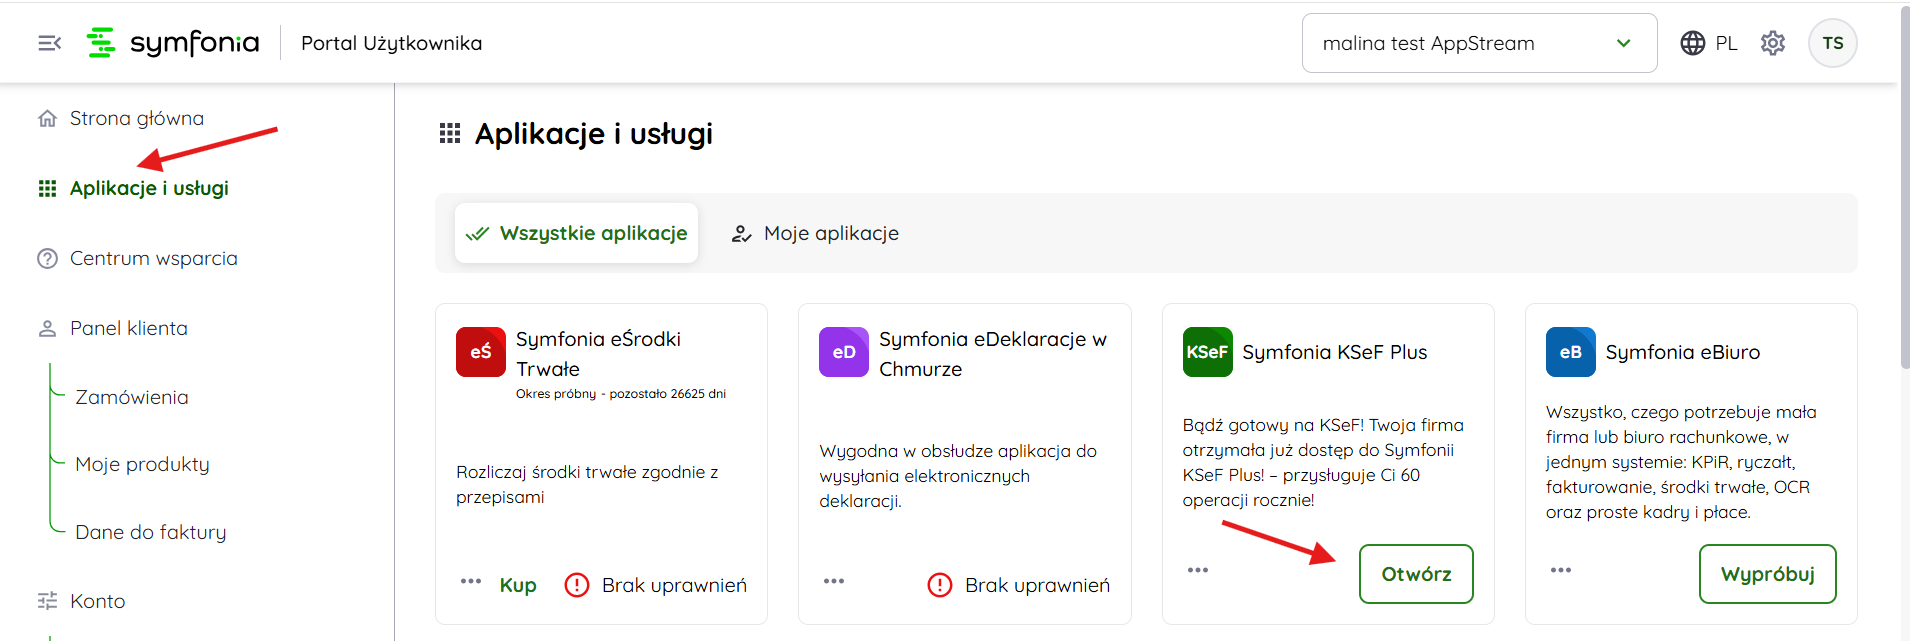Open more options on eBiuro card

point(1560,570)
